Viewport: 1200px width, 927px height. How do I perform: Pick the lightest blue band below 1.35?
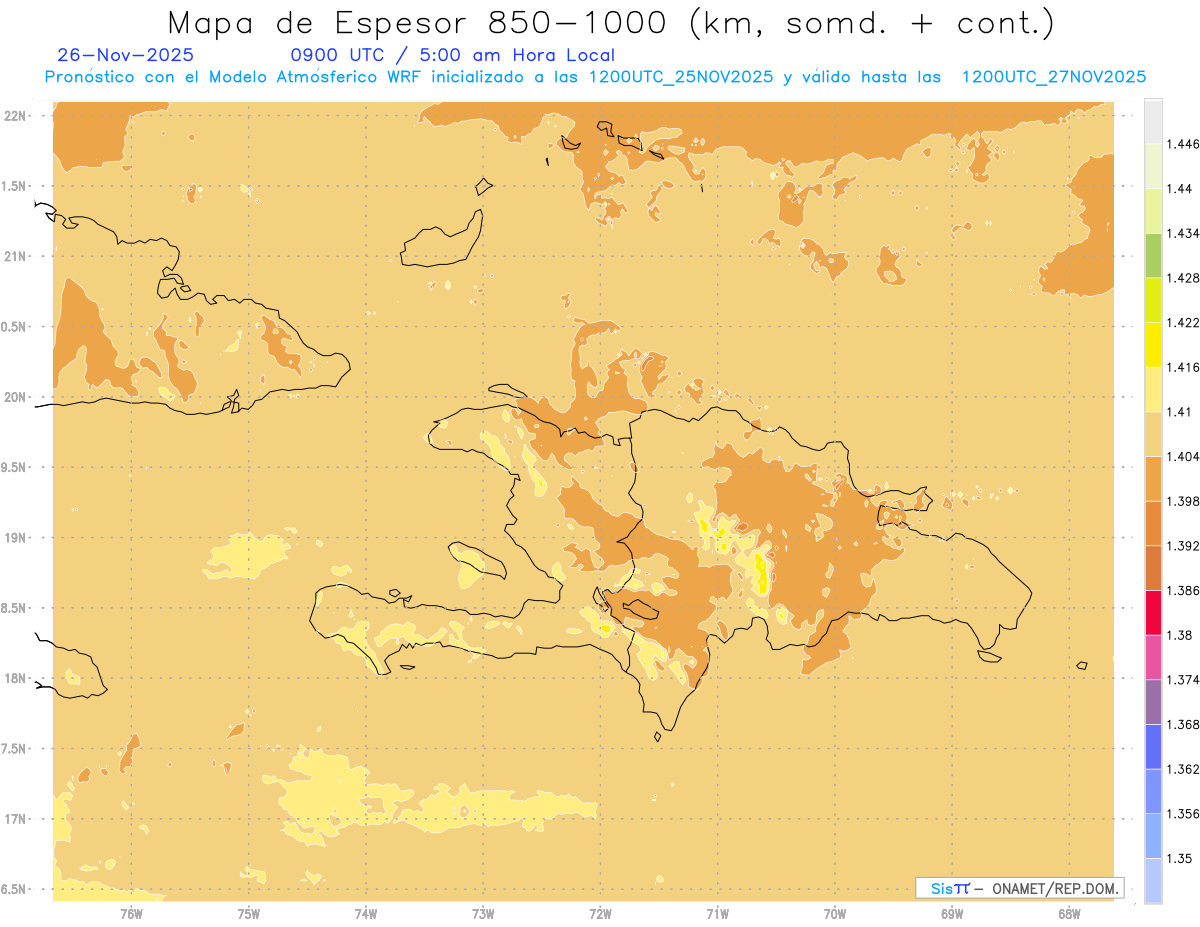pos(1153,881)
